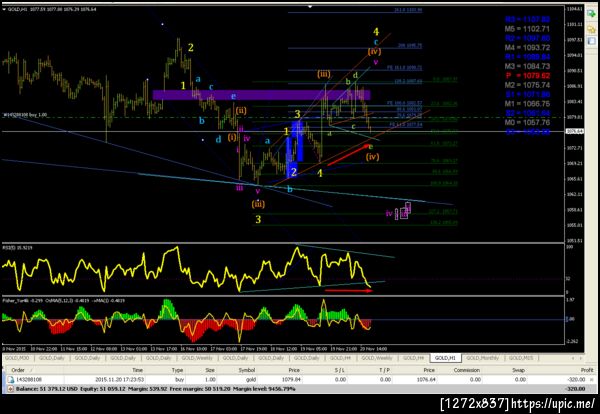Image resolution: width=600 pixels, height=414 pixels.
Task: Click the open price 1079.84 cell
Action: pyautogui.click(x=291, y=380)
